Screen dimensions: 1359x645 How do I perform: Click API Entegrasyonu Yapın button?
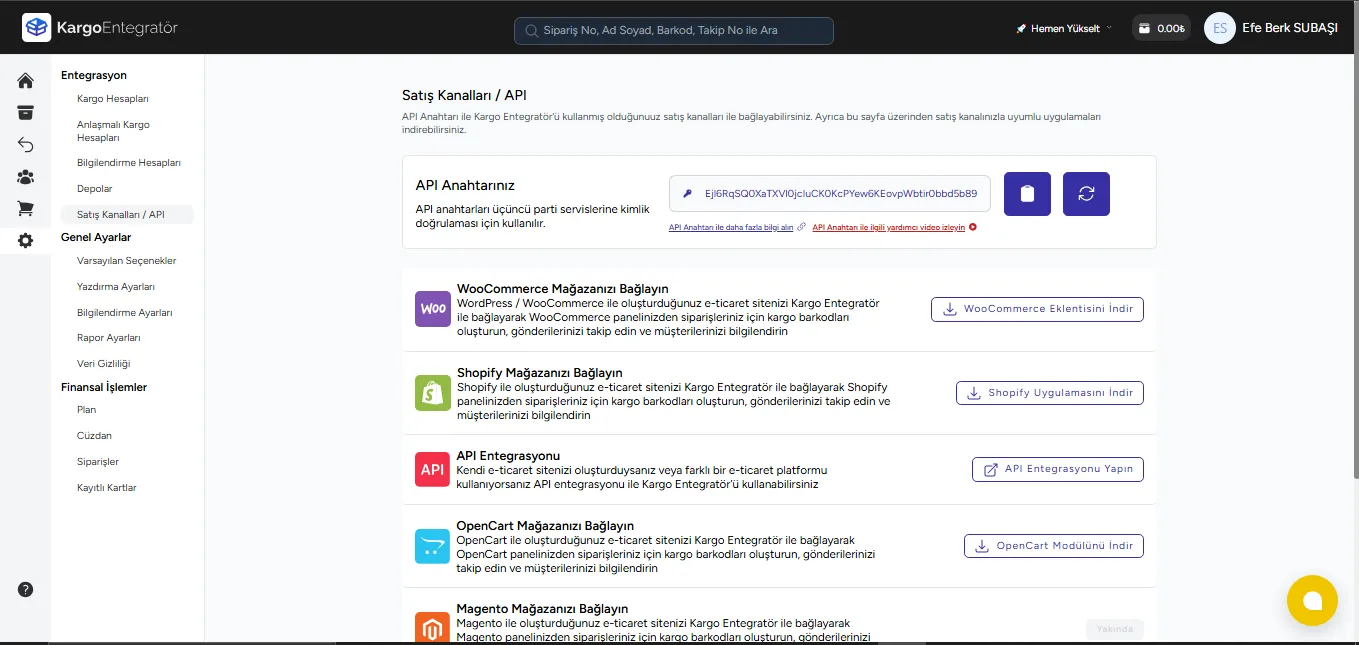(1058, 469)
